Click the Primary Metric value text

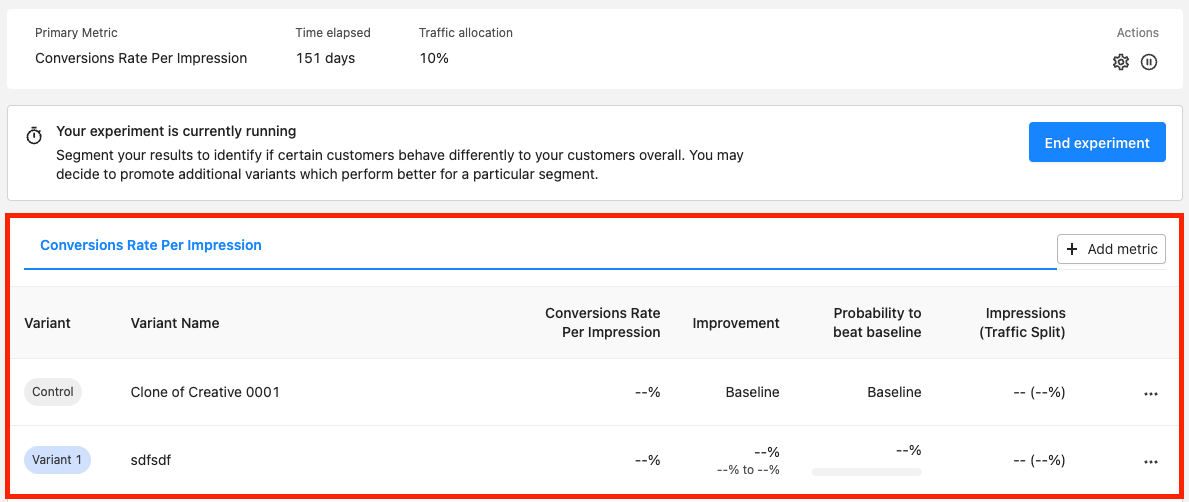point(141,58)
